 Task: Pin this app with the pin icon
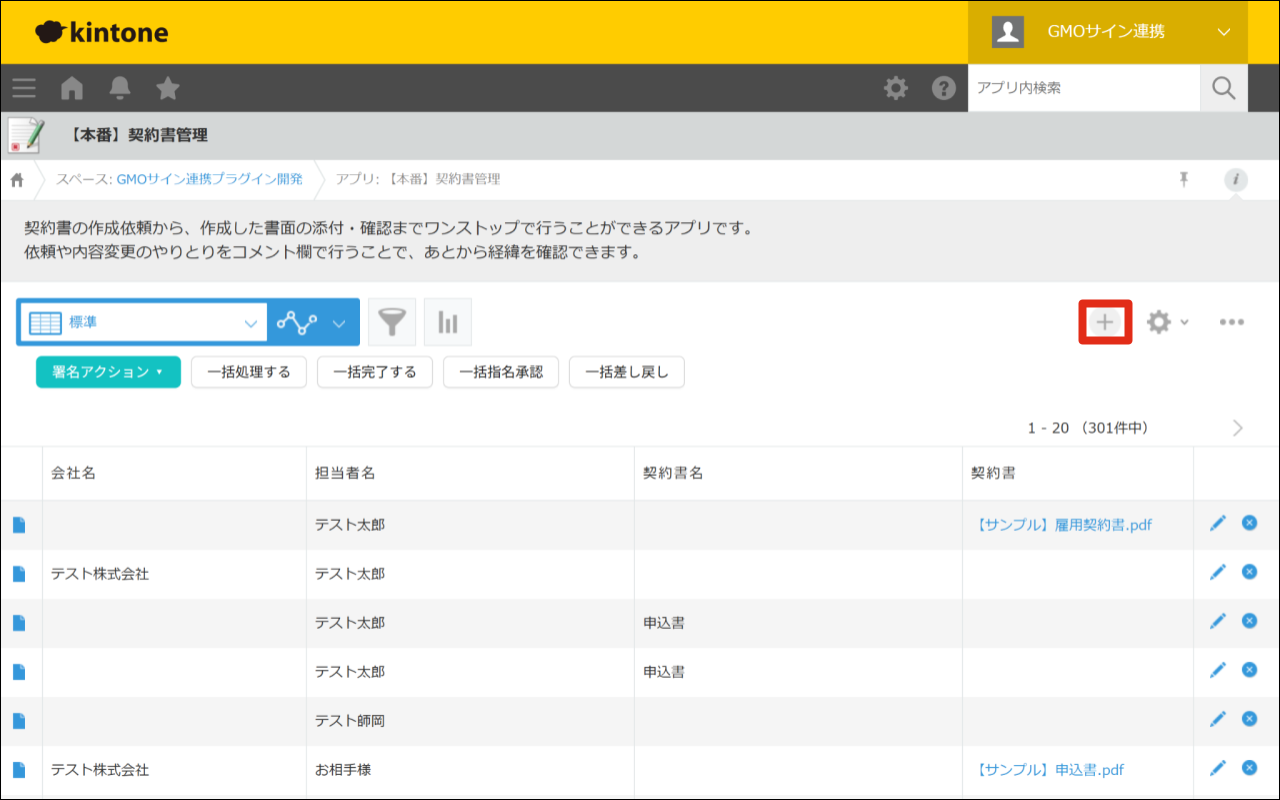[1185, 179]
